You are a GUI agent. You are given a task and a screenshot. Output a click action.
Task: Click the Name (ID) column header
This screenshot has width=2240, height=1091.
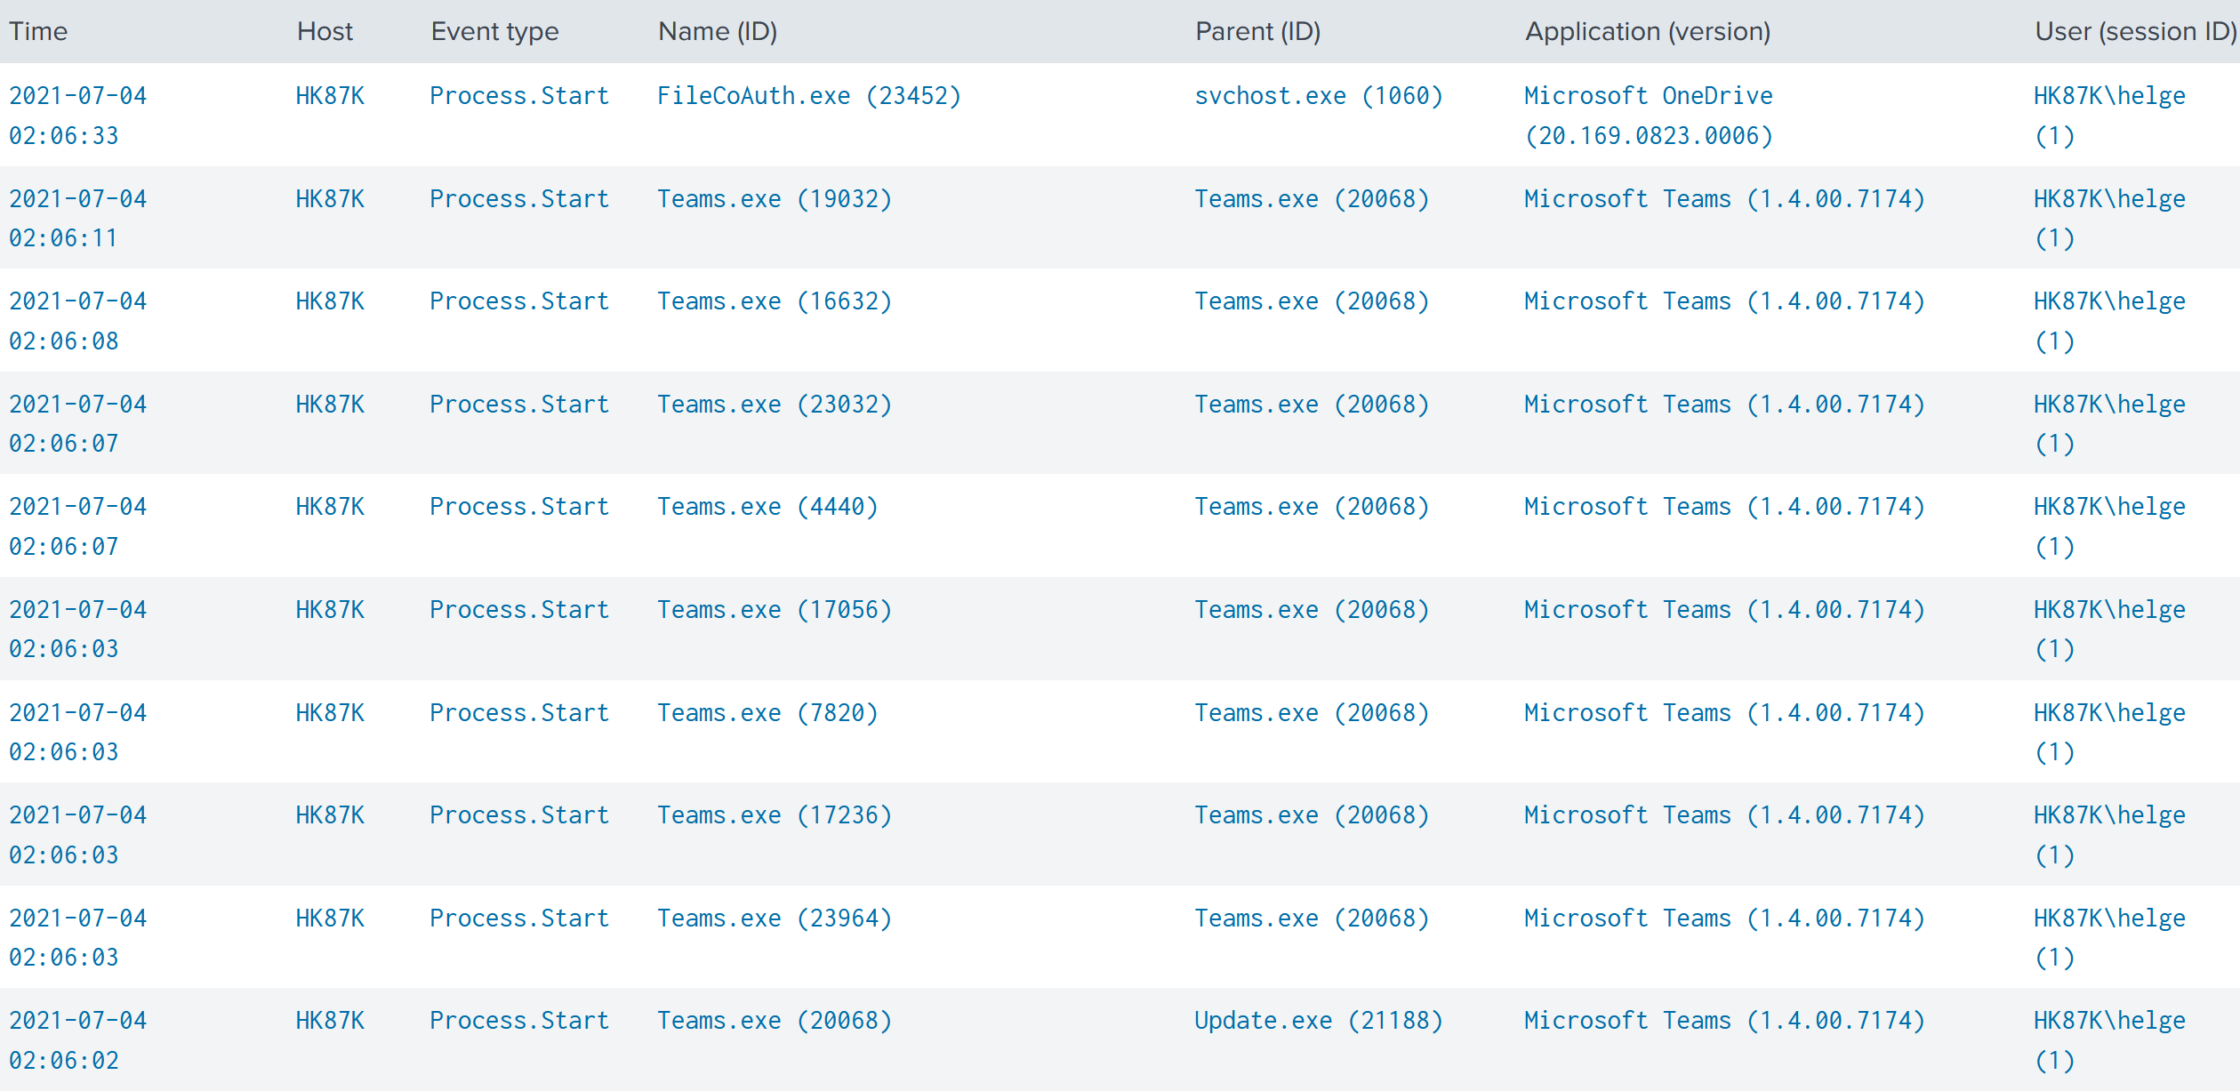pos(717,31)
